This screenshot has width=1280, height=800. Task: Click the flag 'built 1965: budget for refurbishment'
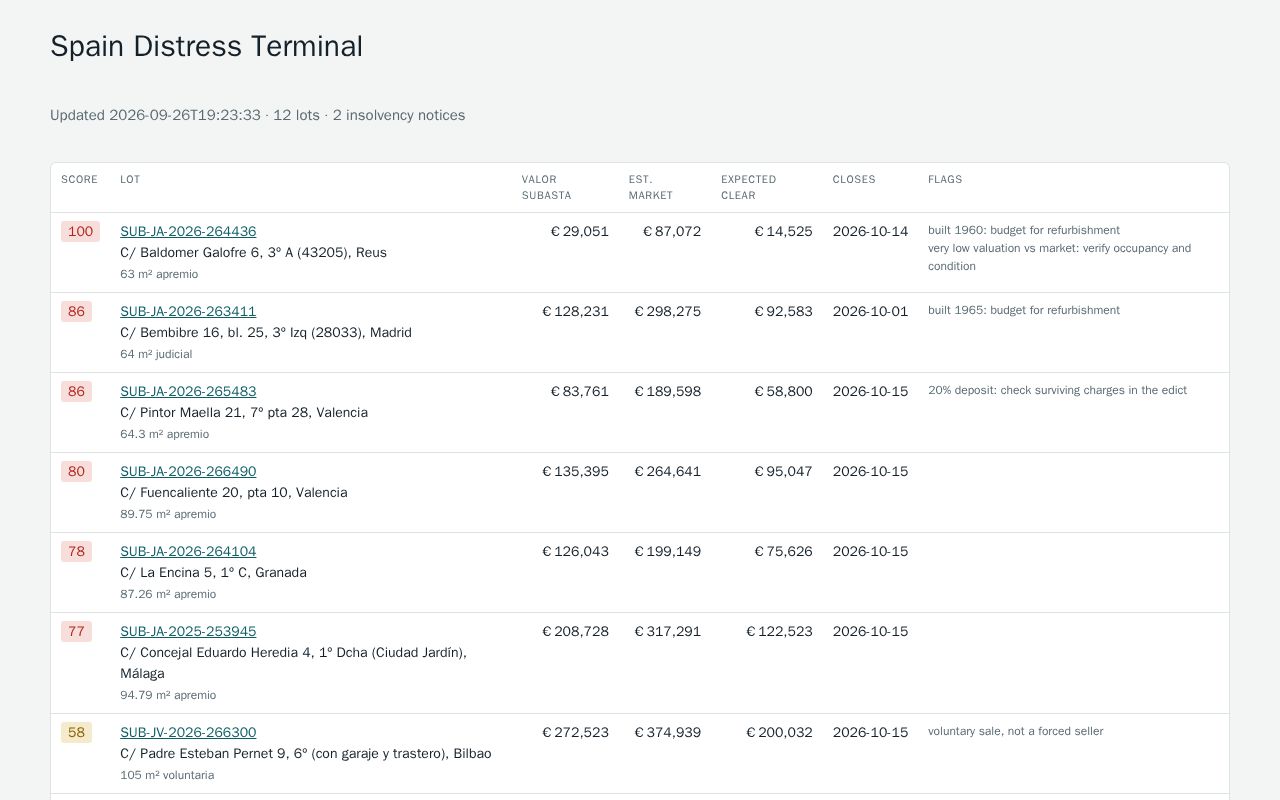tap(1024, 310)
